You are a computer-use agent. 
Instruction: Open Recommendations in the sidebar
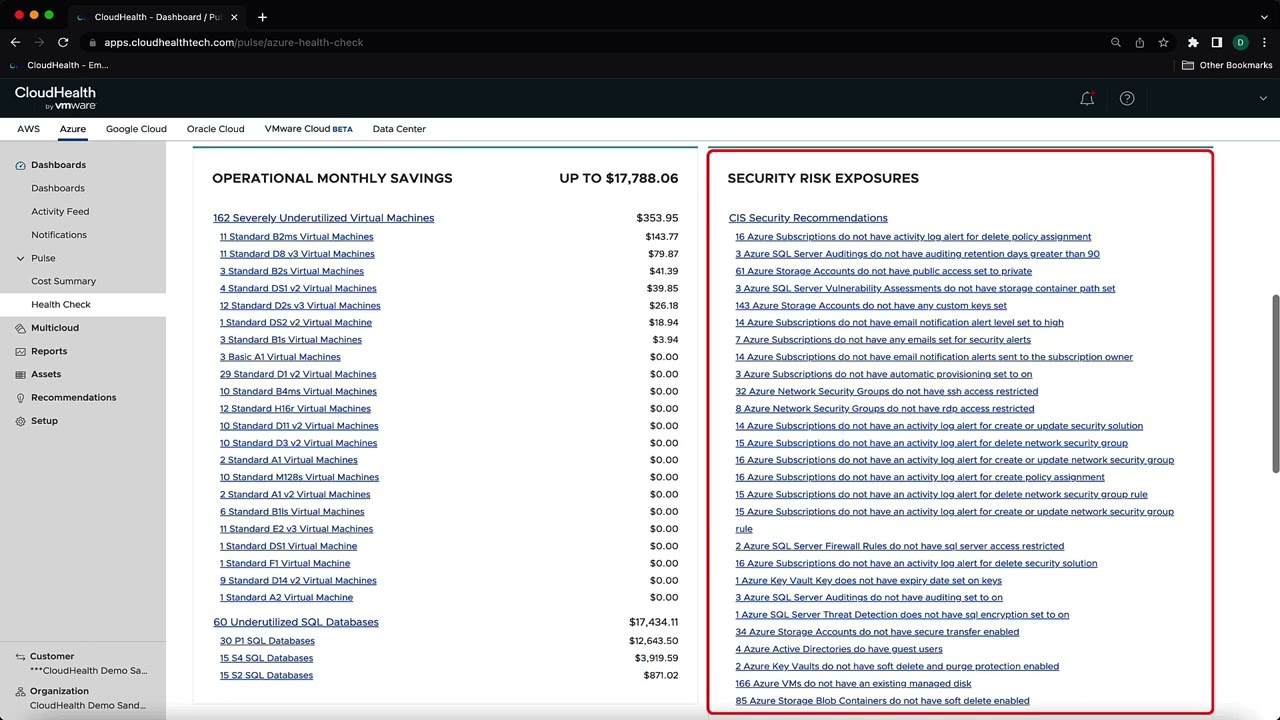73,398
